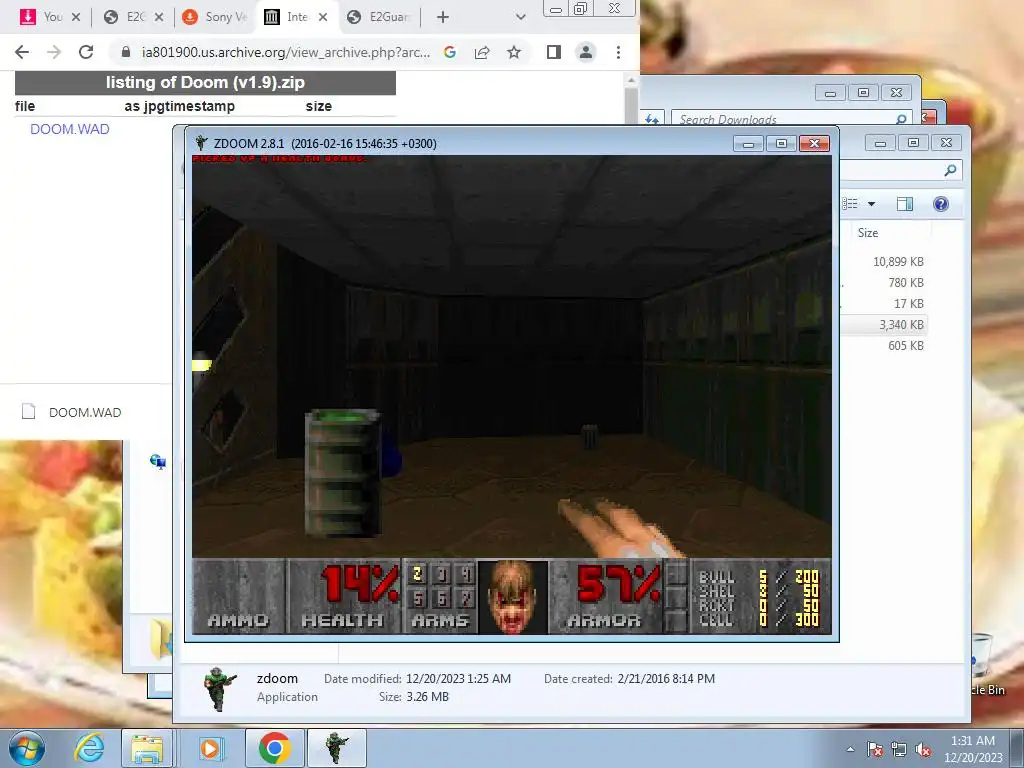Open Recycle Bin on the desktop
Image resolution: width=1024 pixels, height=768 pixels.
point(985,665)
